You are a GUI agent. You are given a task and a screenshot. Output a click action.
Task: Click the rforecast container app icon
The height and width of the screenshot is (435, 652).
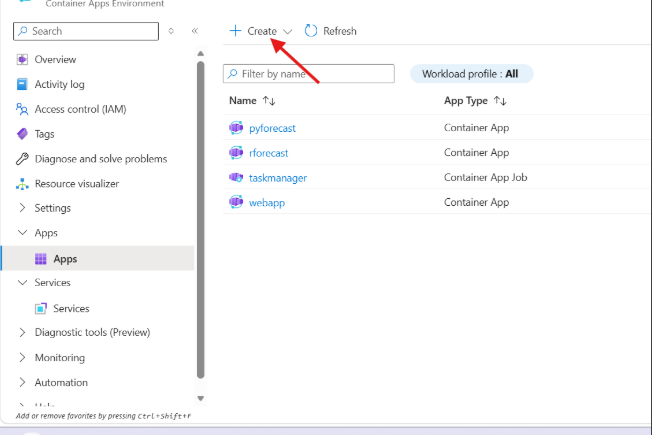[x=236, y=153]
